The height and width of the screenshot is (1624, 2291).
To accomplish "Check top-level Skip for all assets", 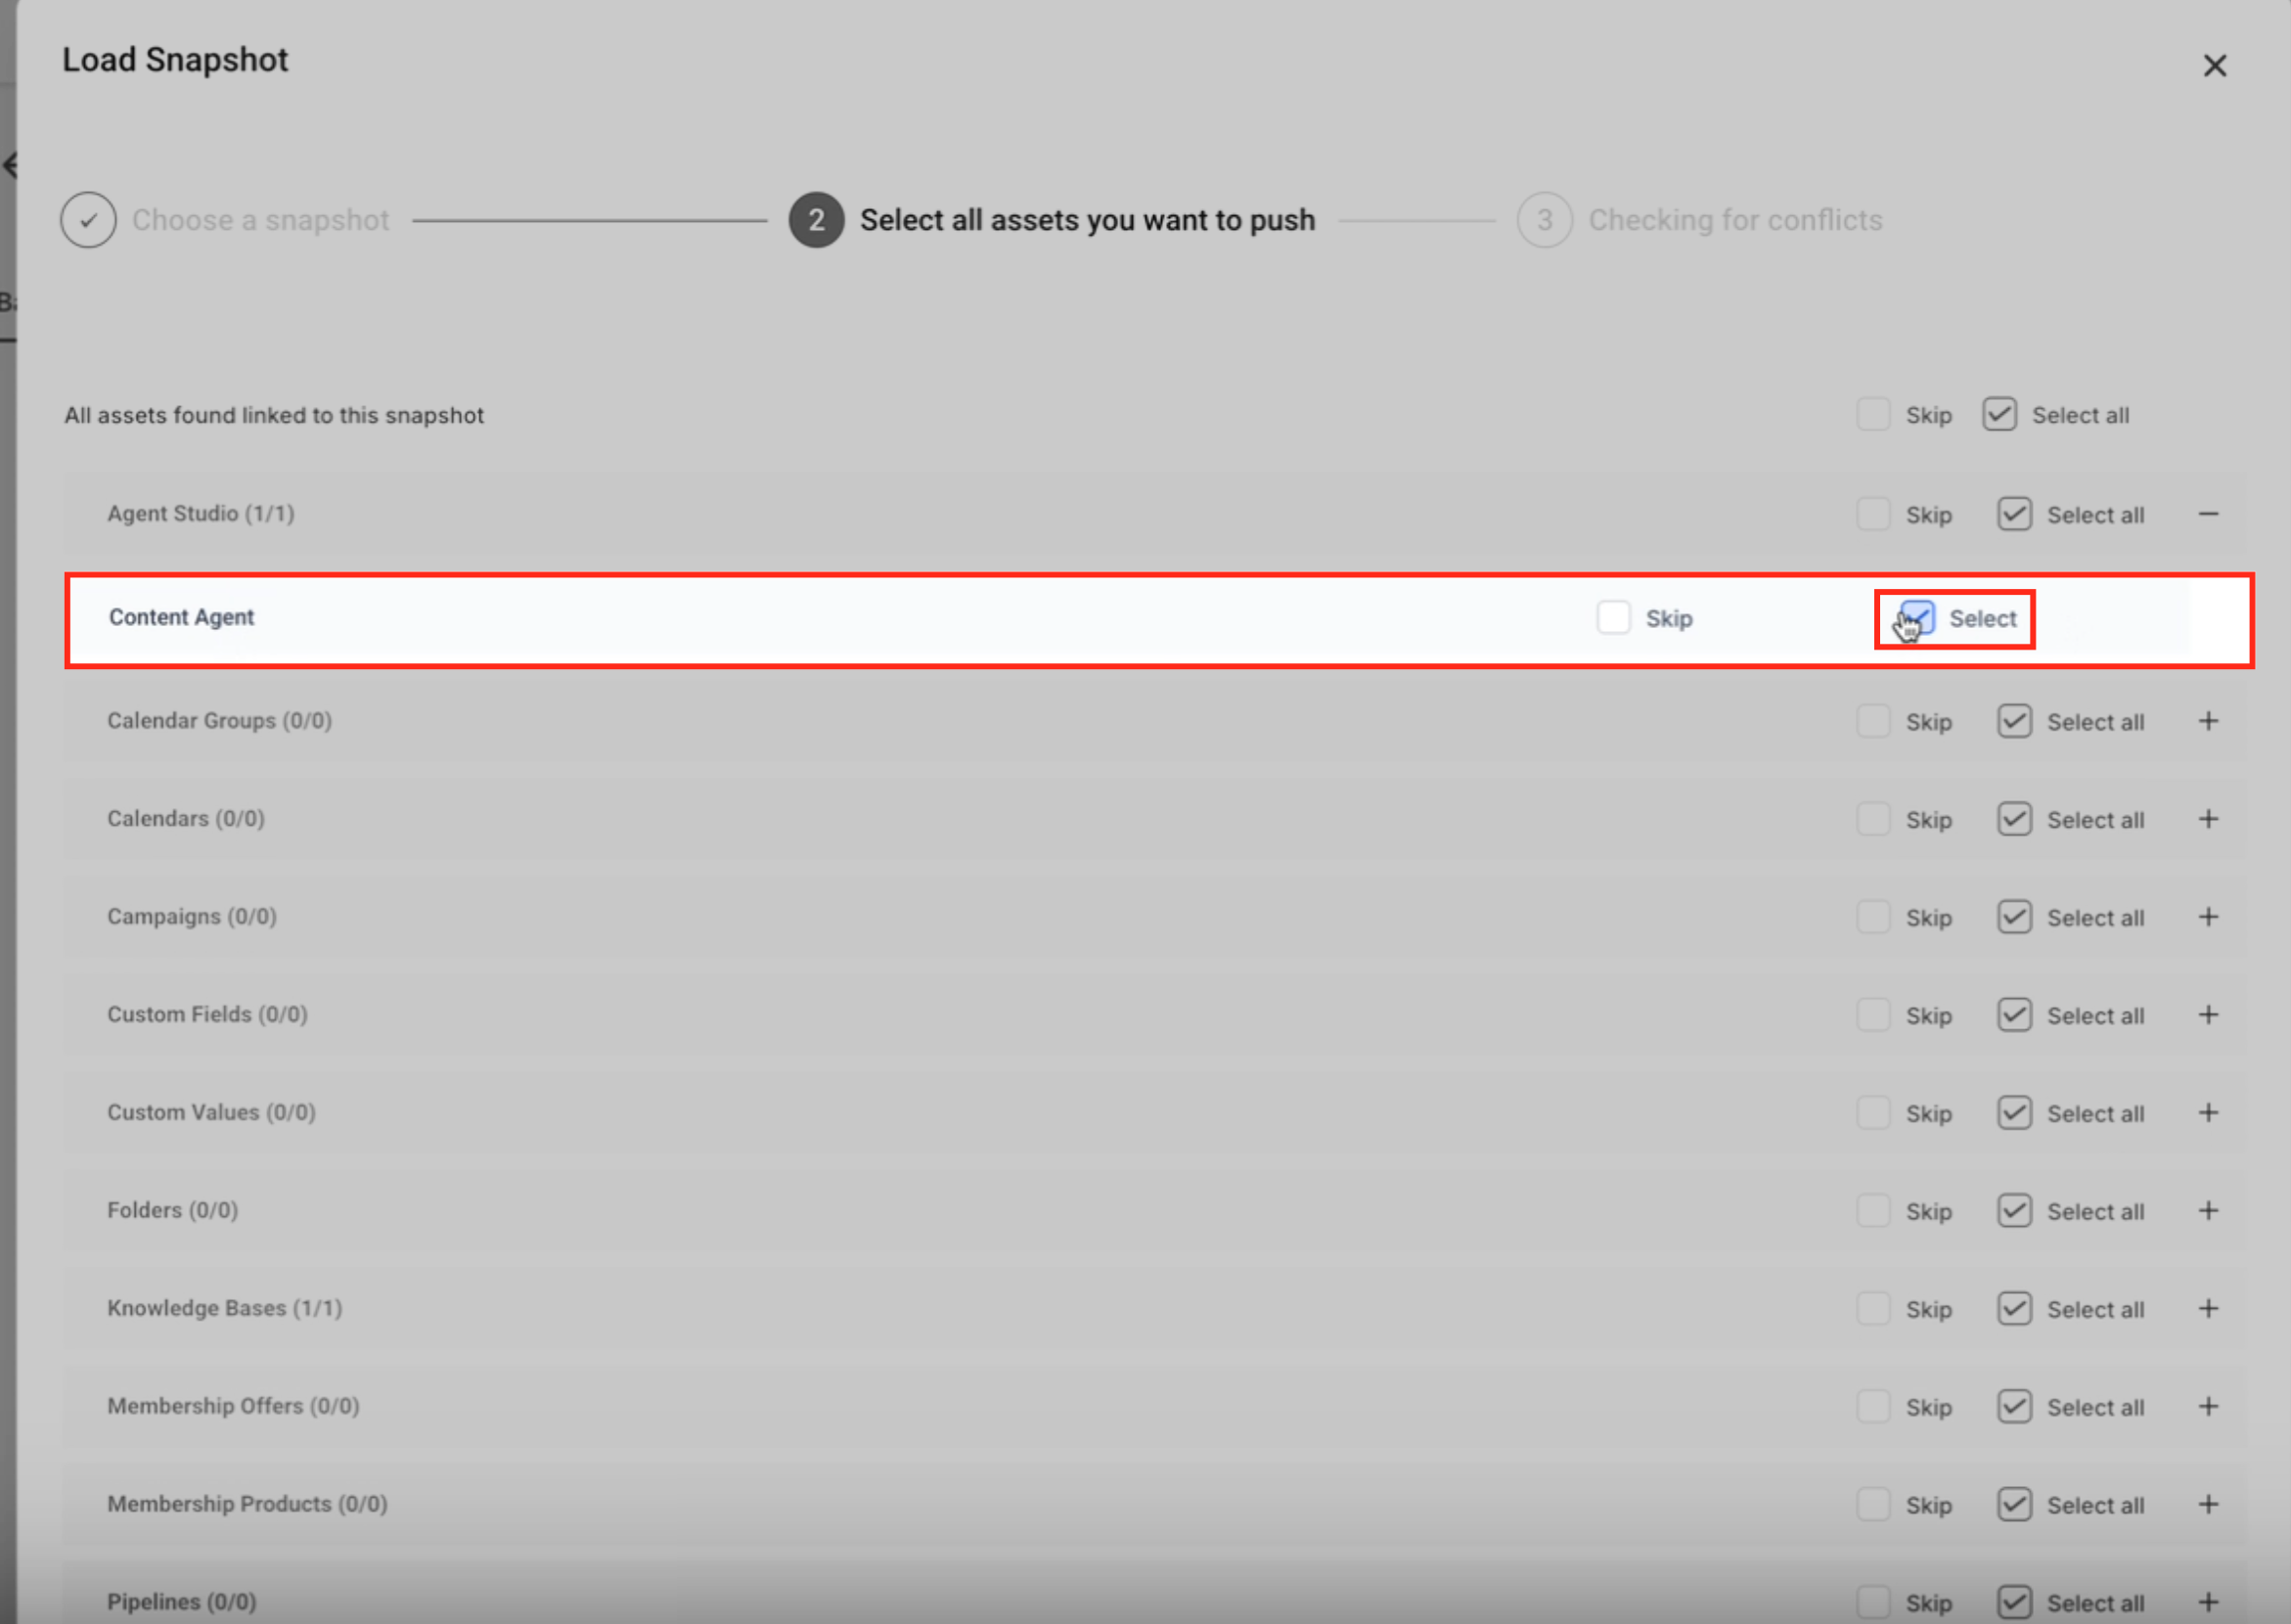I will coord(1873,415).
